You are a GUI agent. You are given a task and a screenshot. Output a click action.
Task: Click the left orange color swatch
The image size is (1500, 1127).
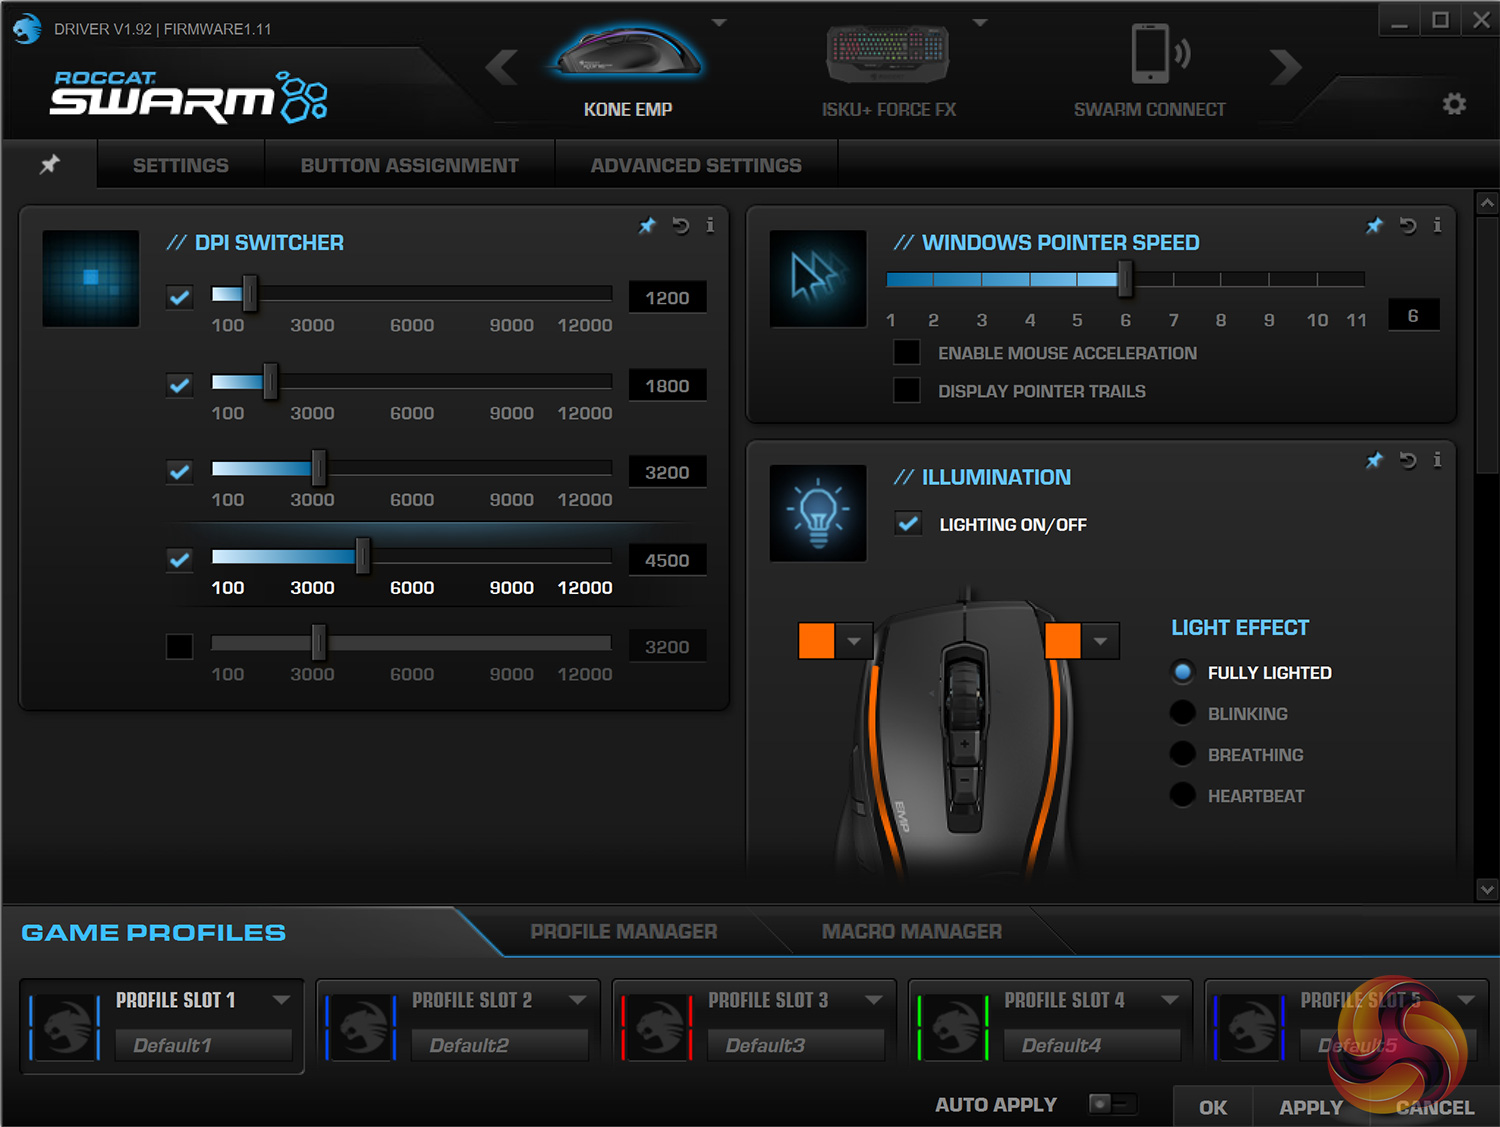pos(817,641)
